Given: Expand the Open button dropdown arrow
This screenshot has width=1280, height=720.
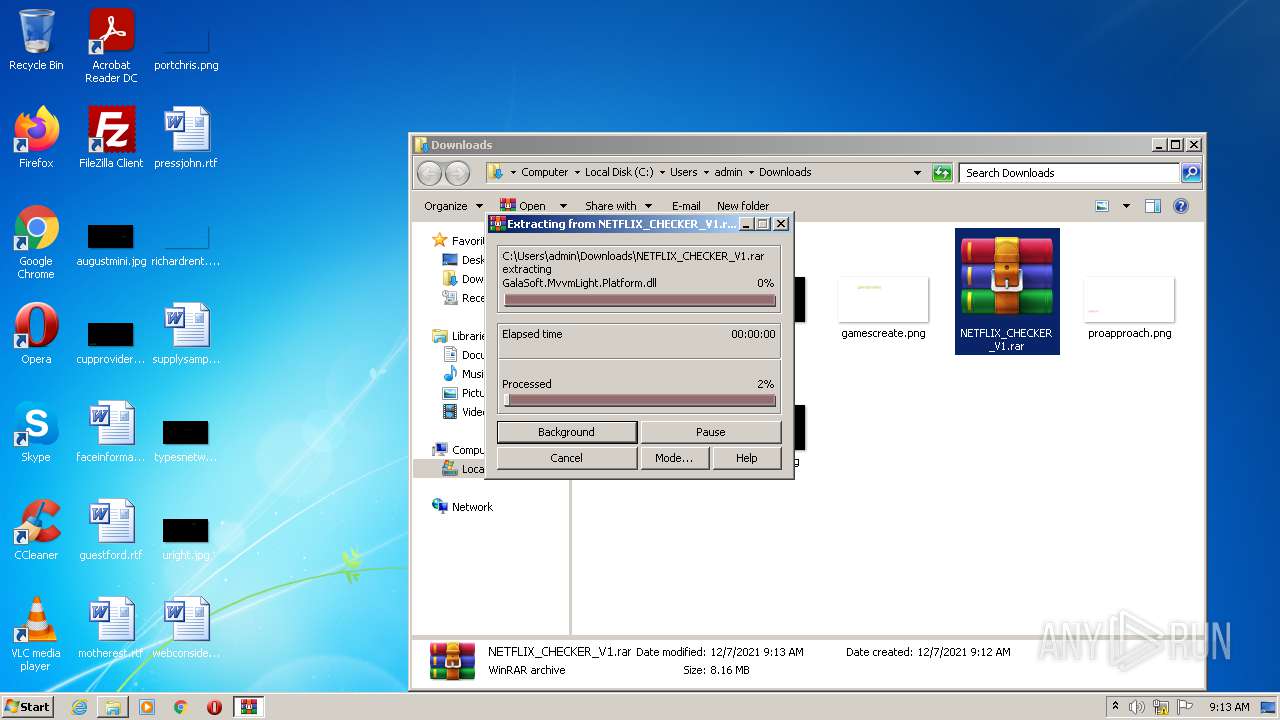Looking at the screenshot, I should point(563,206).
